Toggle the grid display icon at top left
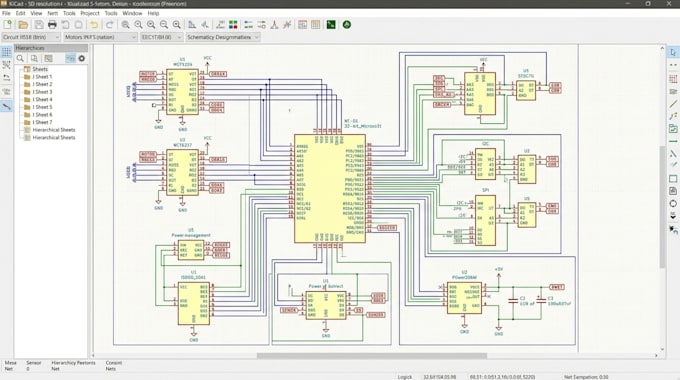This screenshot has width=680, height=380. pyautogui.click(x=7, y=52)
